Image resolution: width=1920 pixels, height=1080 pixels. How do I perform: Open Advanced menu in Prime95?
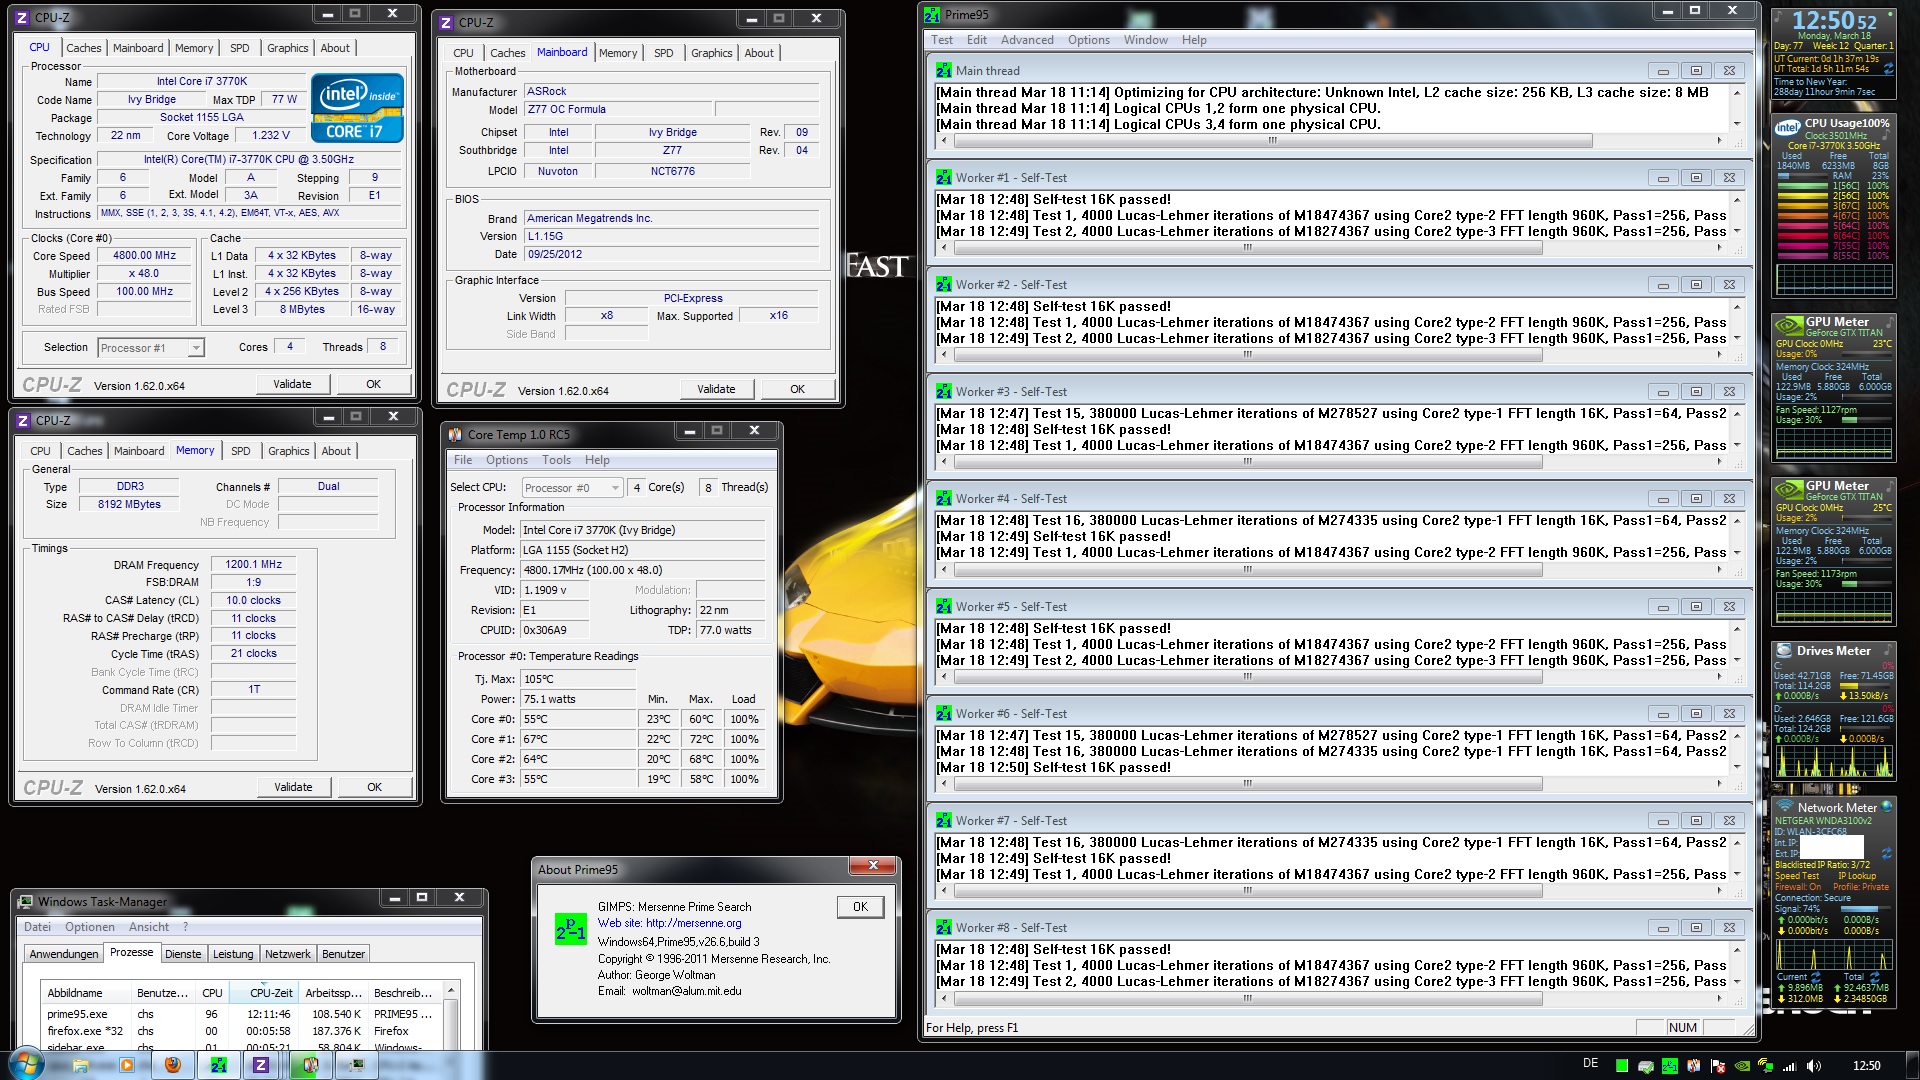pyautogui.click(x=1027, y=40)
